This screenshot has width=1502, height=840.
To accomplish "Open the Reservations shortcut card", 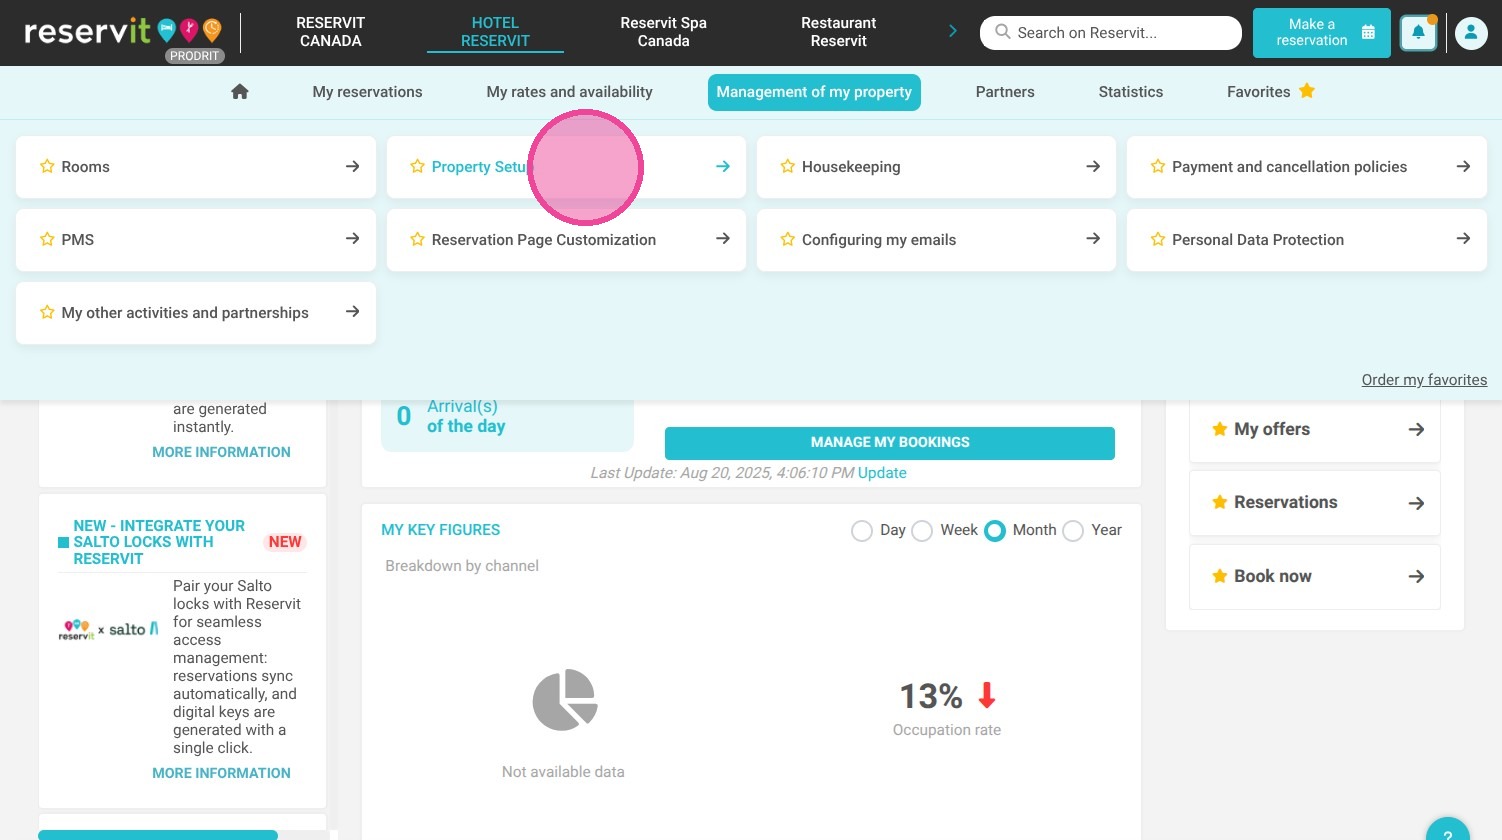I will pos(1315,503).
